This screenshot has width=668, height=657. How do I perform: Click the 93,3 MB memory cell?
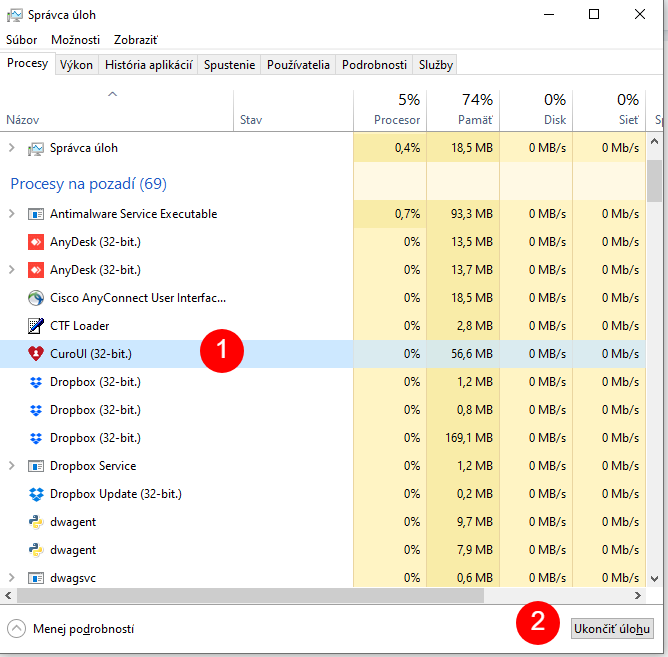(x=463, y=214)
